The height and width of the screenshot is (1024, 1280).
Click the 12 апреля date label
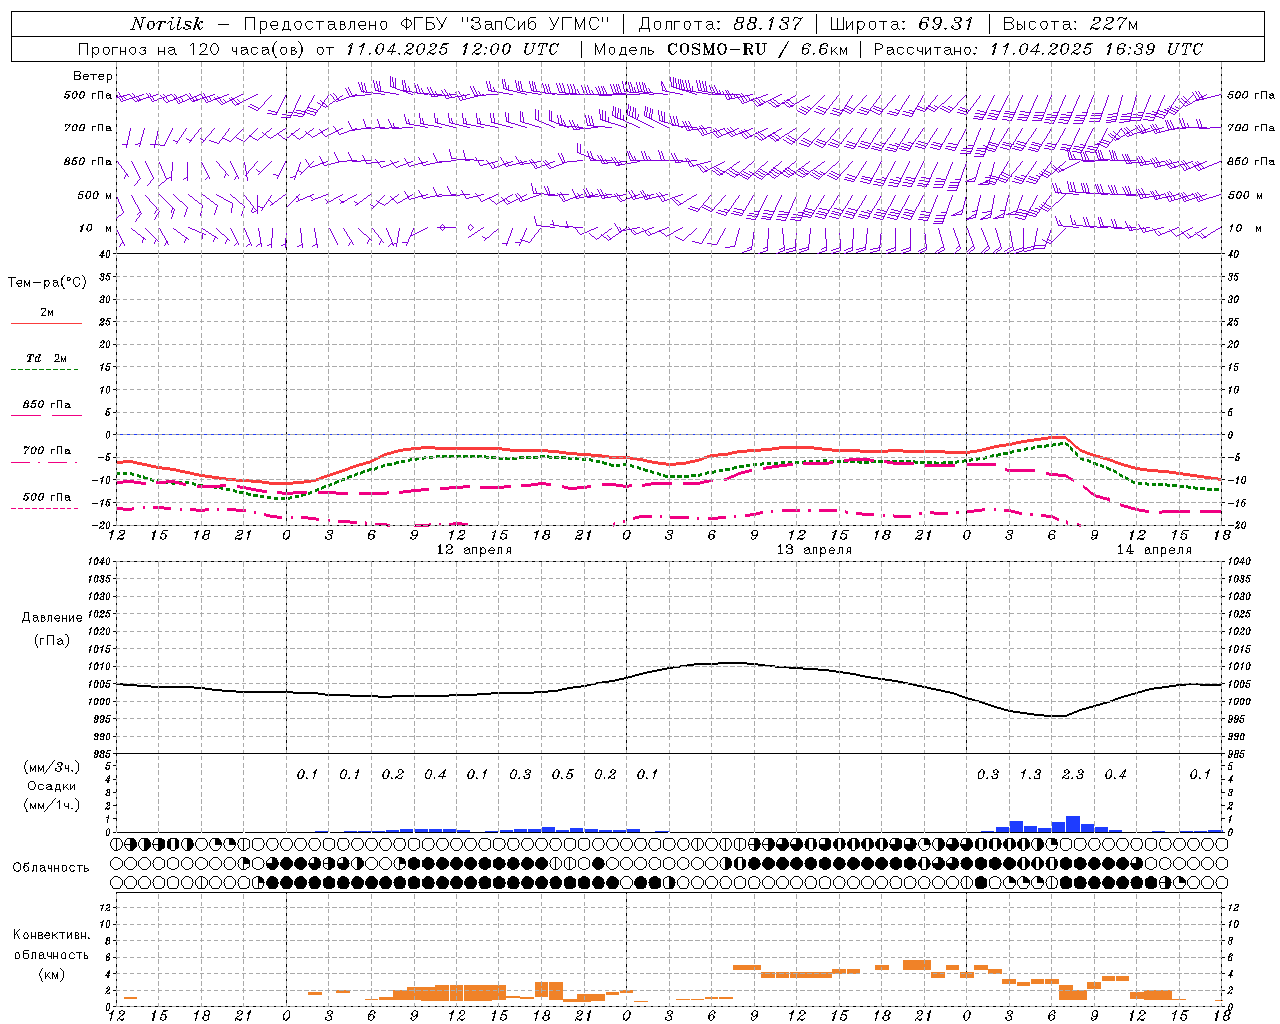474,549
